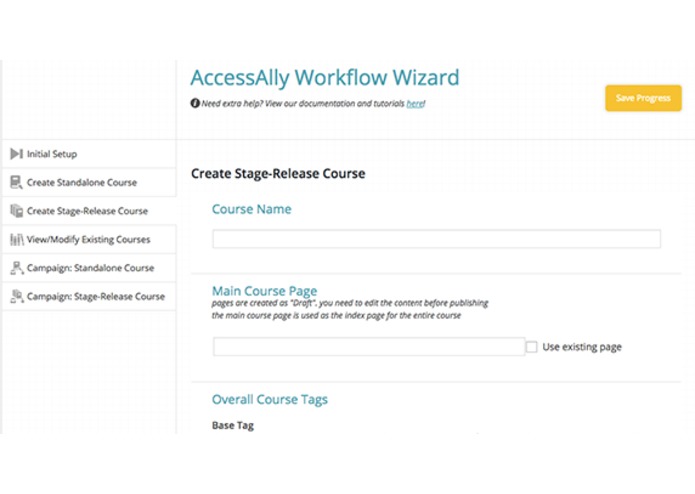Click the 'main course page is used' note
Image resolution: width=695 pixels, height=494 pixels.
(336, 315)
